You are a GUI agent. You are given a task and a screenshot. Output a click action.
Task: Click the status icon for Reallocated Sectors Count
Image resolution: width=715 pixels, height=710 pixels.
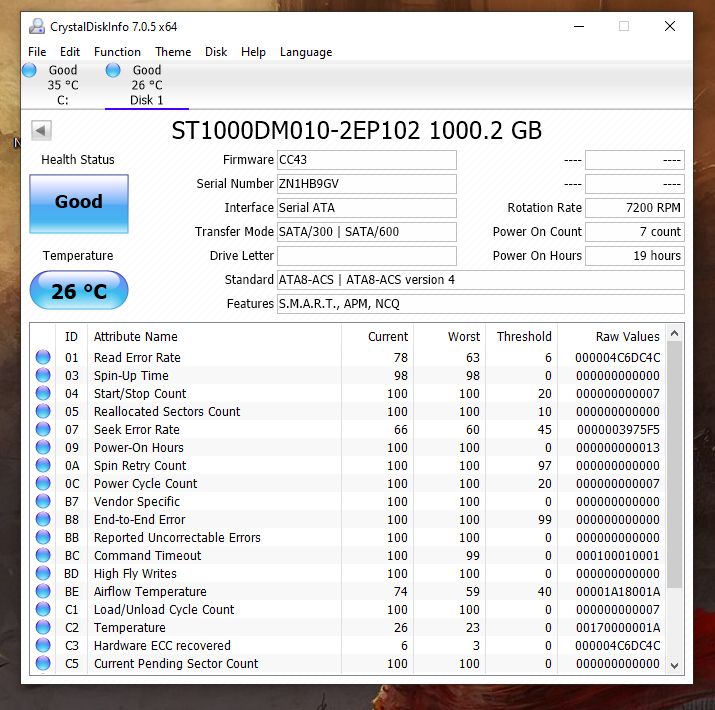pos(43,411)
